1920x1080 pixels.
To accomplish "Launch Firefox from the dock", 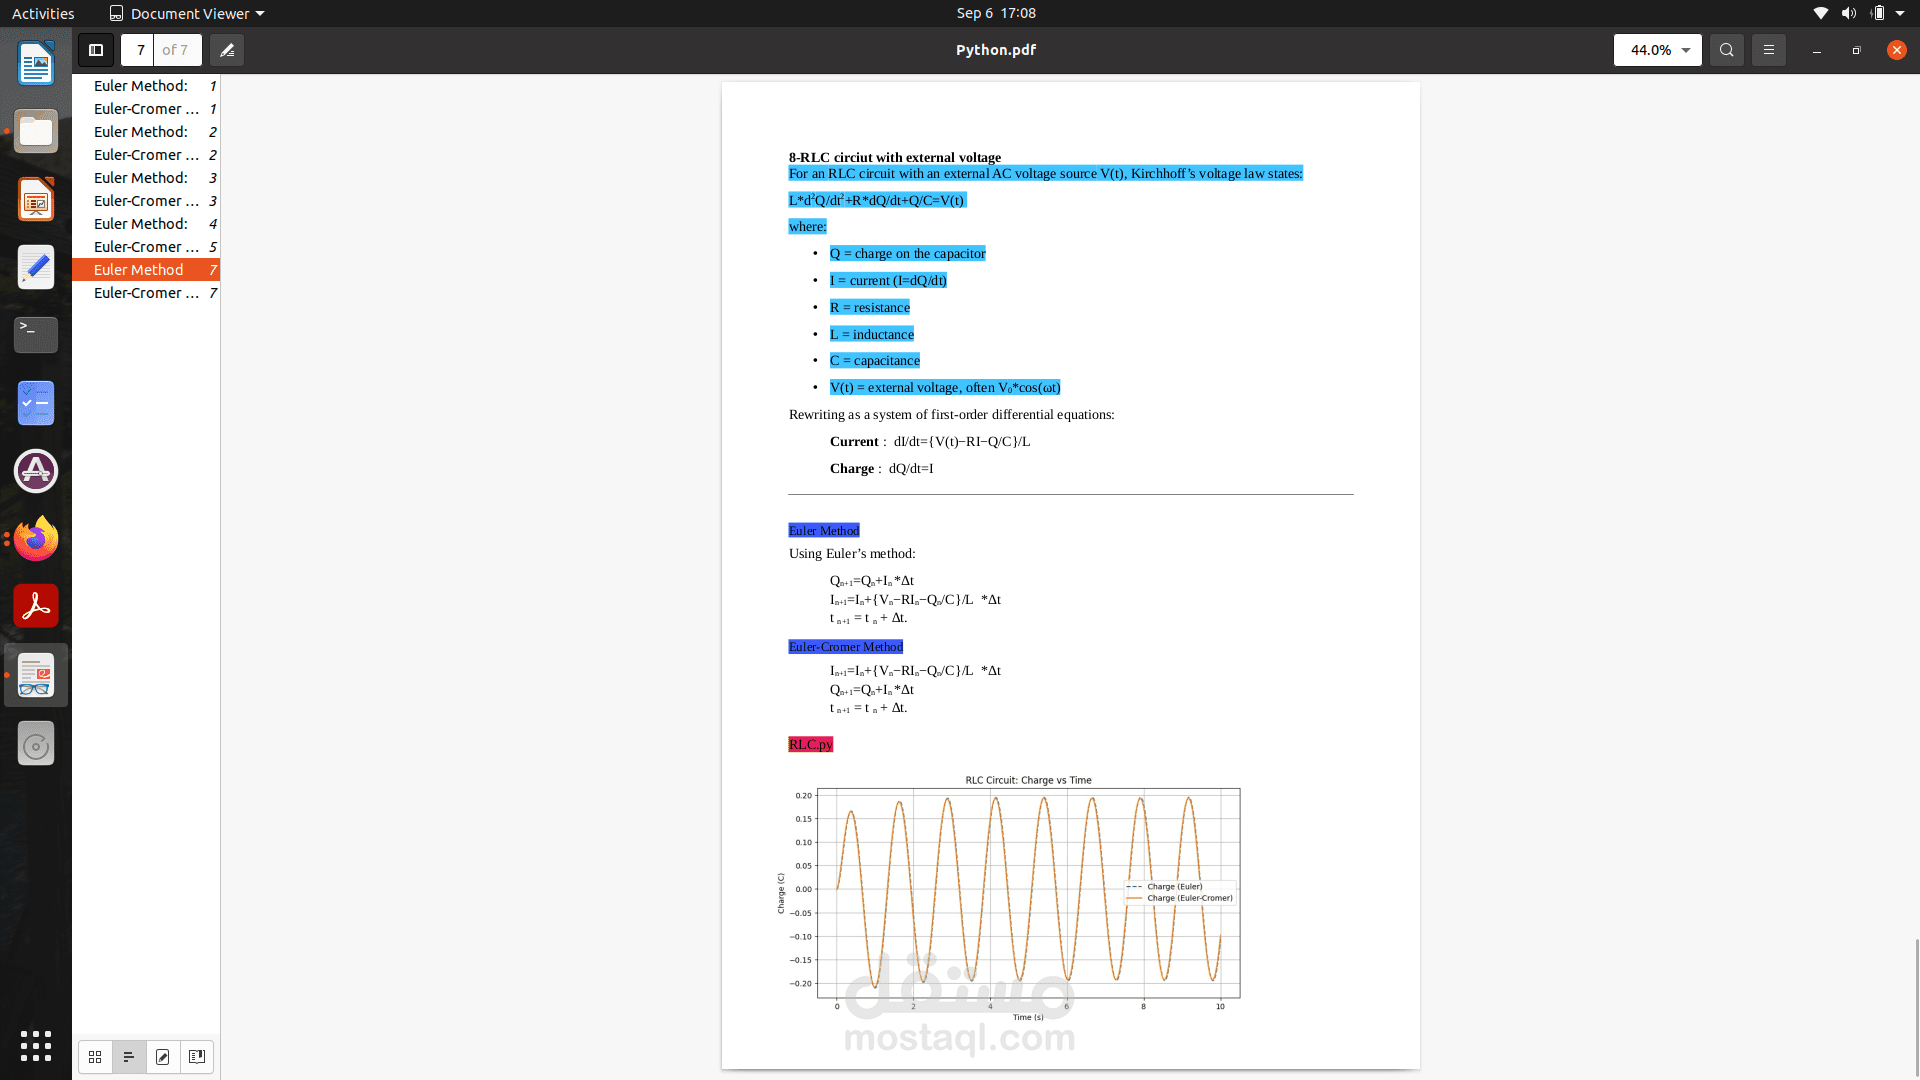I will click(36, 539).
